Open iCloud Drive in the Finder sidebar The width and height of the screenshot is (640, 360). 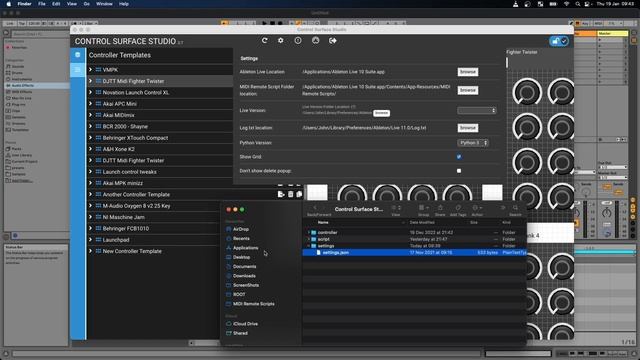point(245,324)
